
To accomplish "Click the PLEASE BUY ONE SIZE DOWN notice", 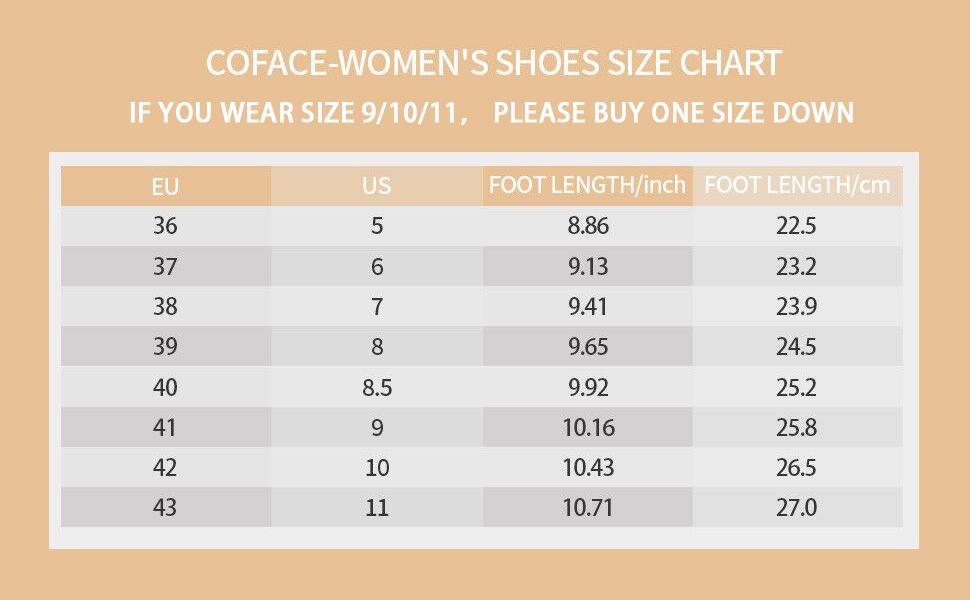I will point(674,112).
